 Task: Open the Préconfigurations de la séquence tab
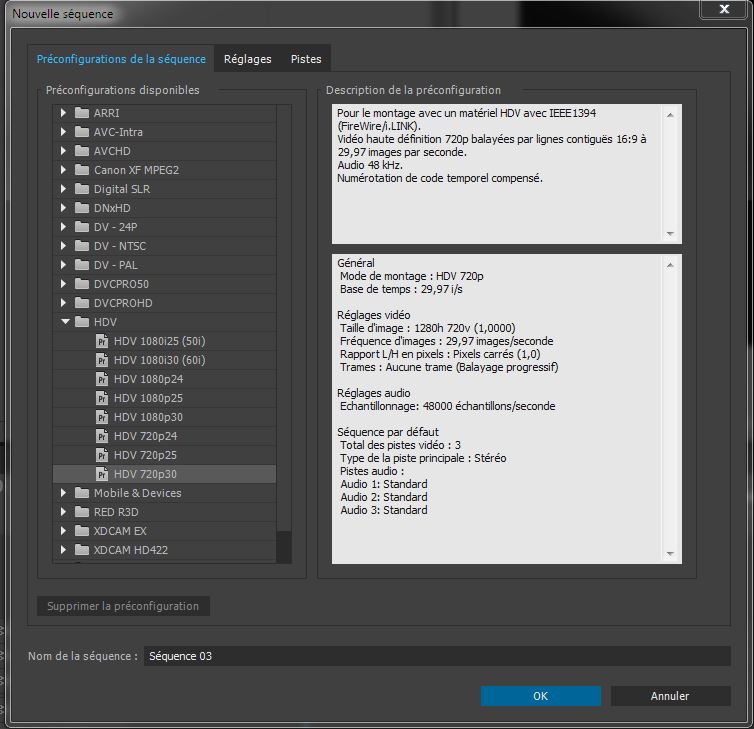click(x=121, y=59)
